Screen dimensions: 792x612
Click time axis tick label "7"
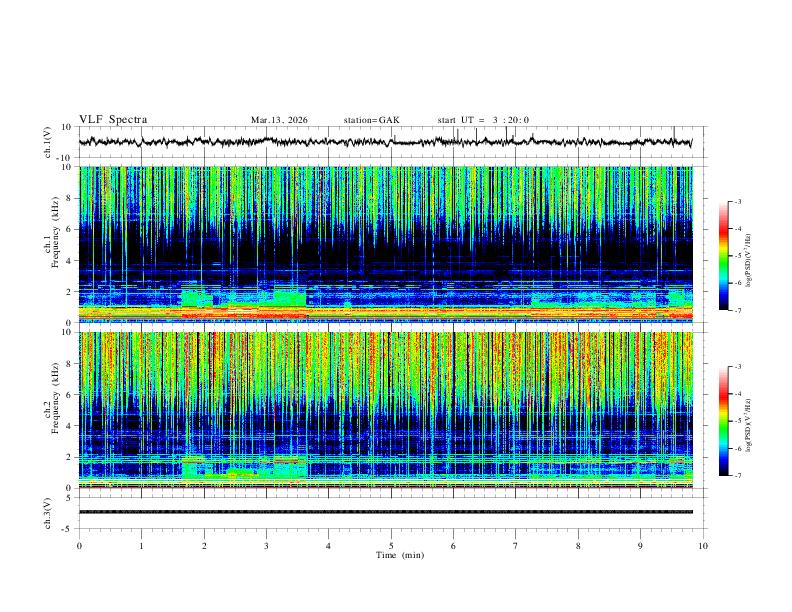[516, 546]
